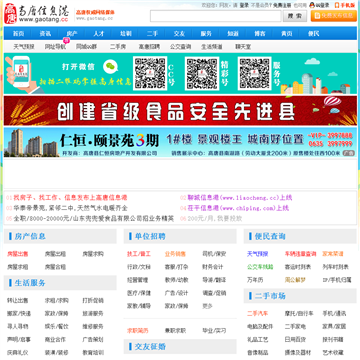Viewport: 360px width, 360px height.
Task: Click 二手房 in the sub navigation bar
Action: 118,47
